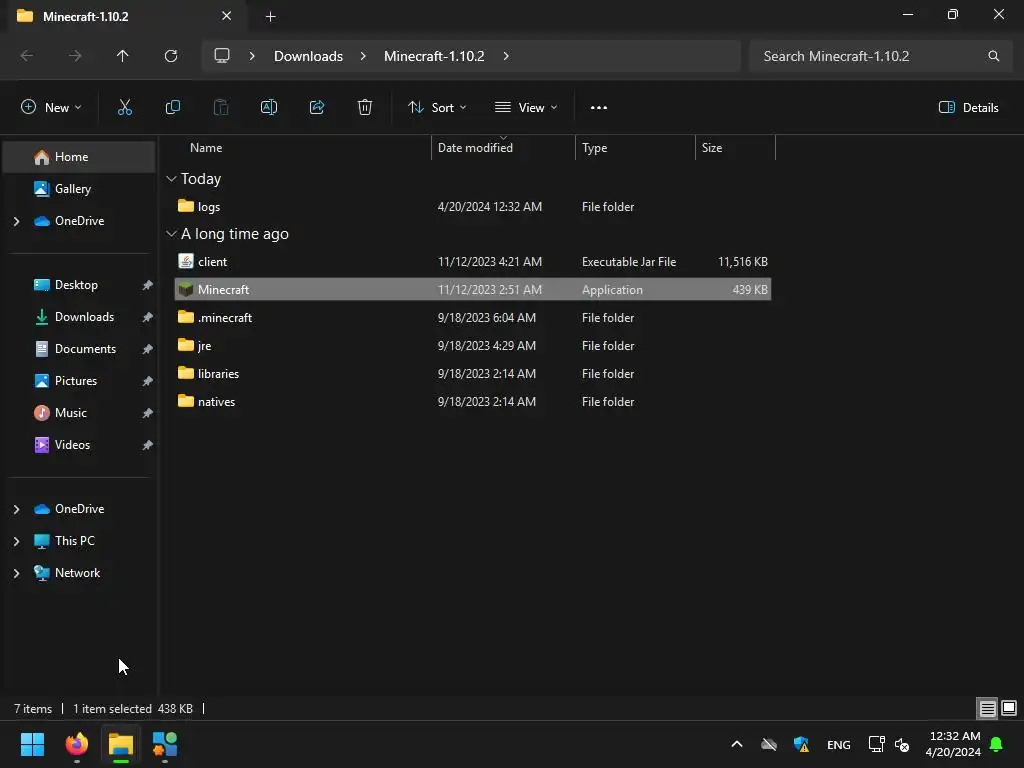Expand This PC tree node

[x=16, y=541]
